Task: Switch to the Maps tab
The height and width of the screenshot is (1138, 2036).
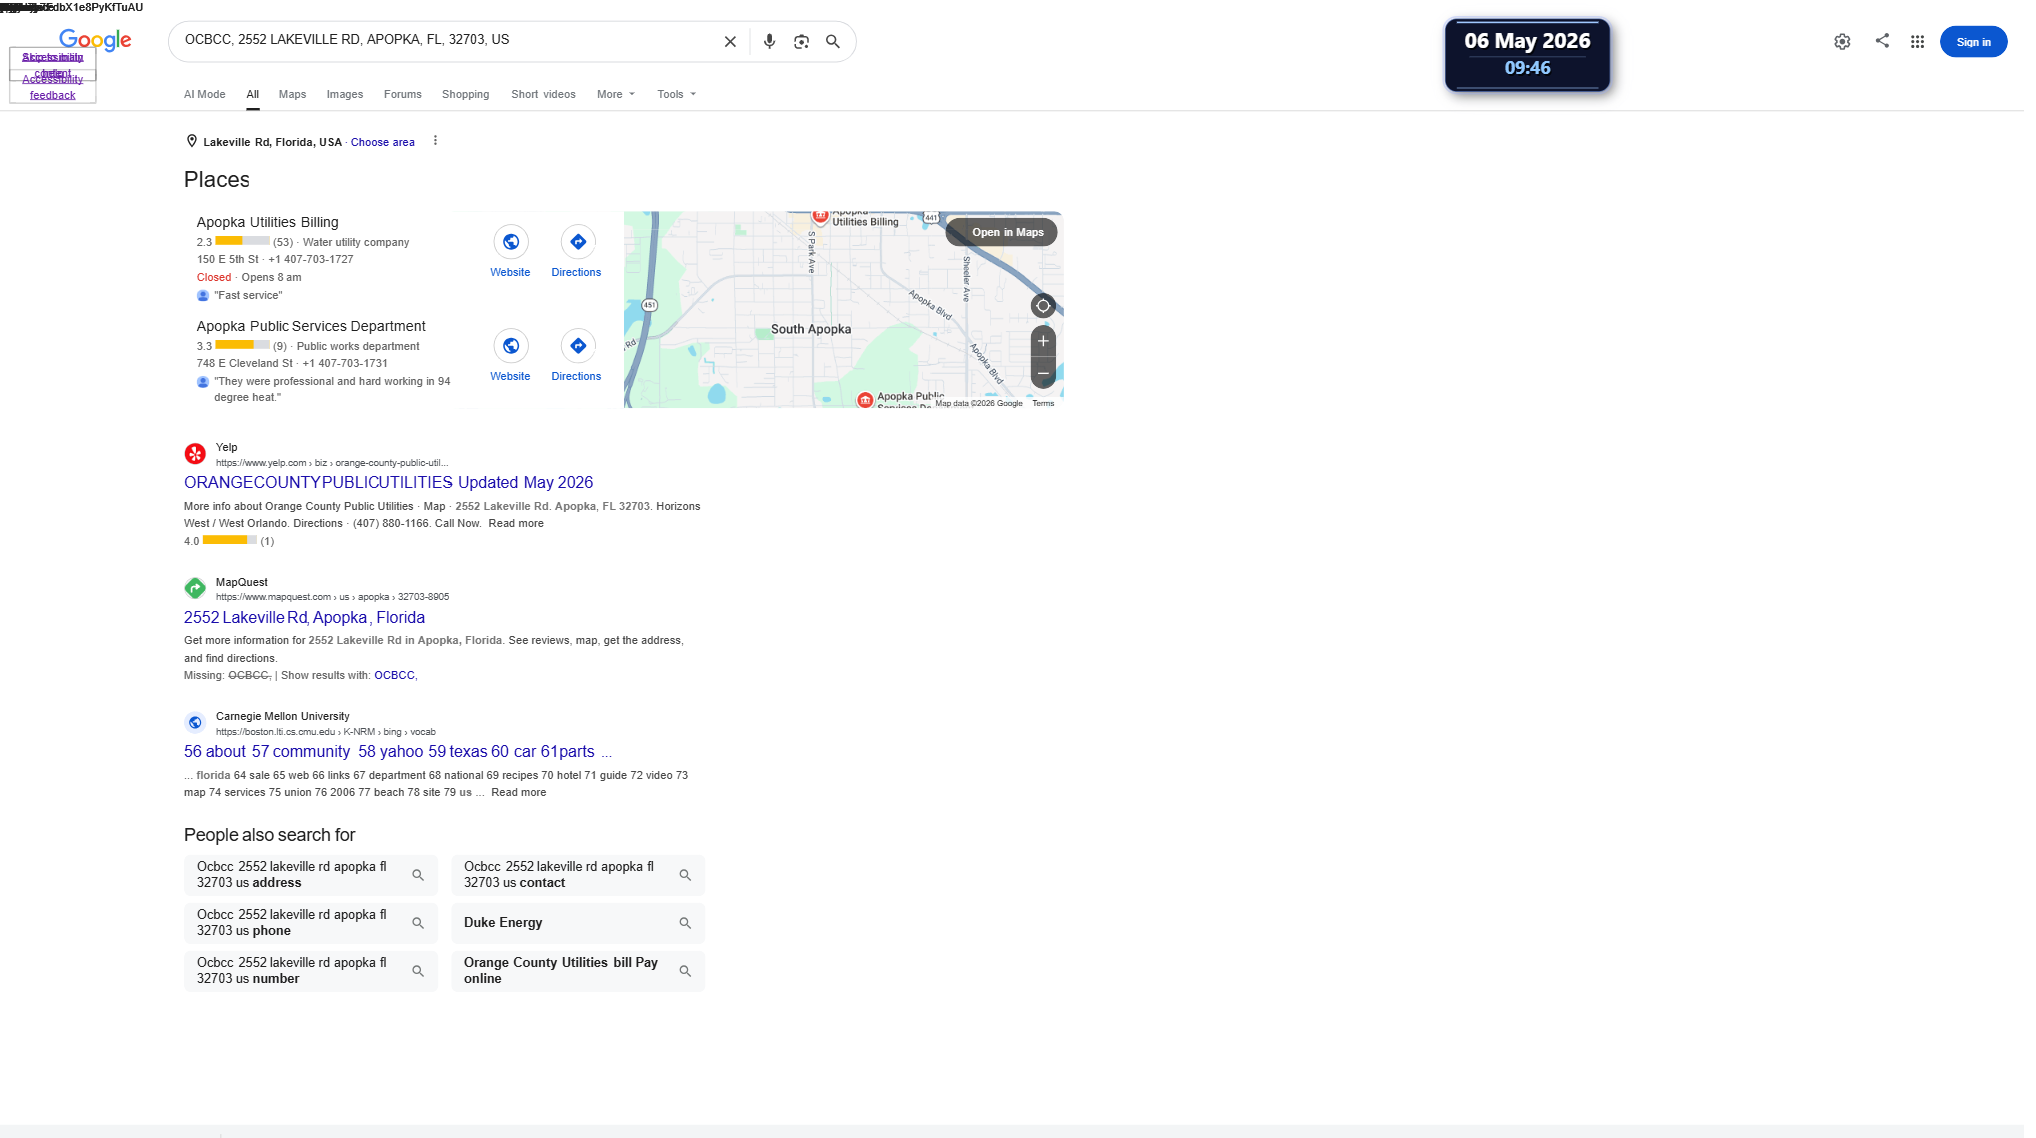Action: (292, 95)
